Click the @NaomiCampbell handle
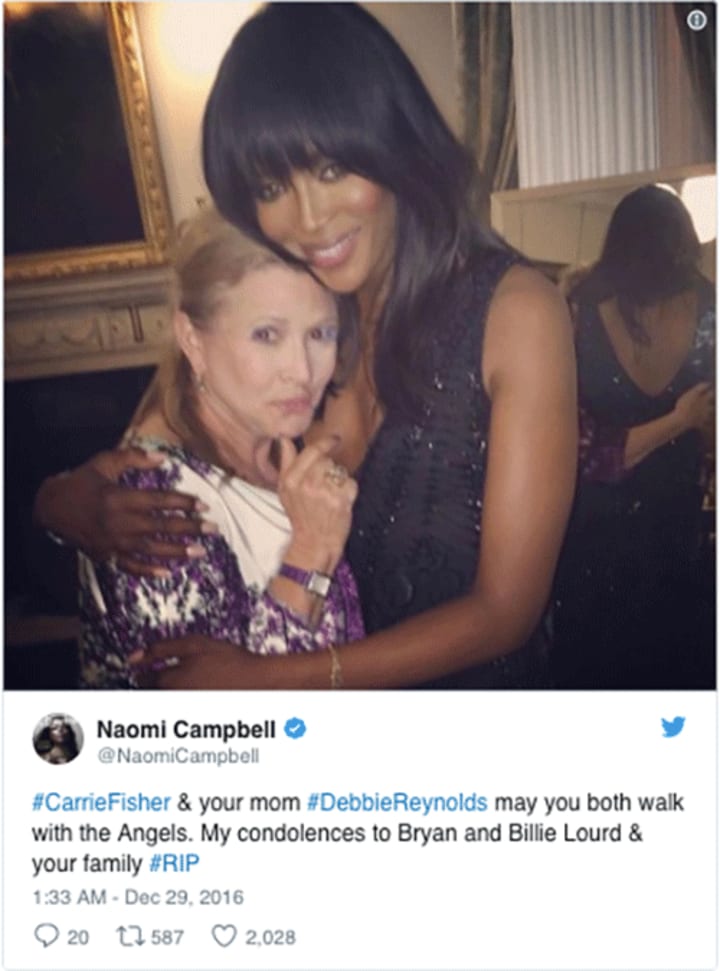Screen dimensions: 720x971 pyautogui.click(x=178, y=756)
